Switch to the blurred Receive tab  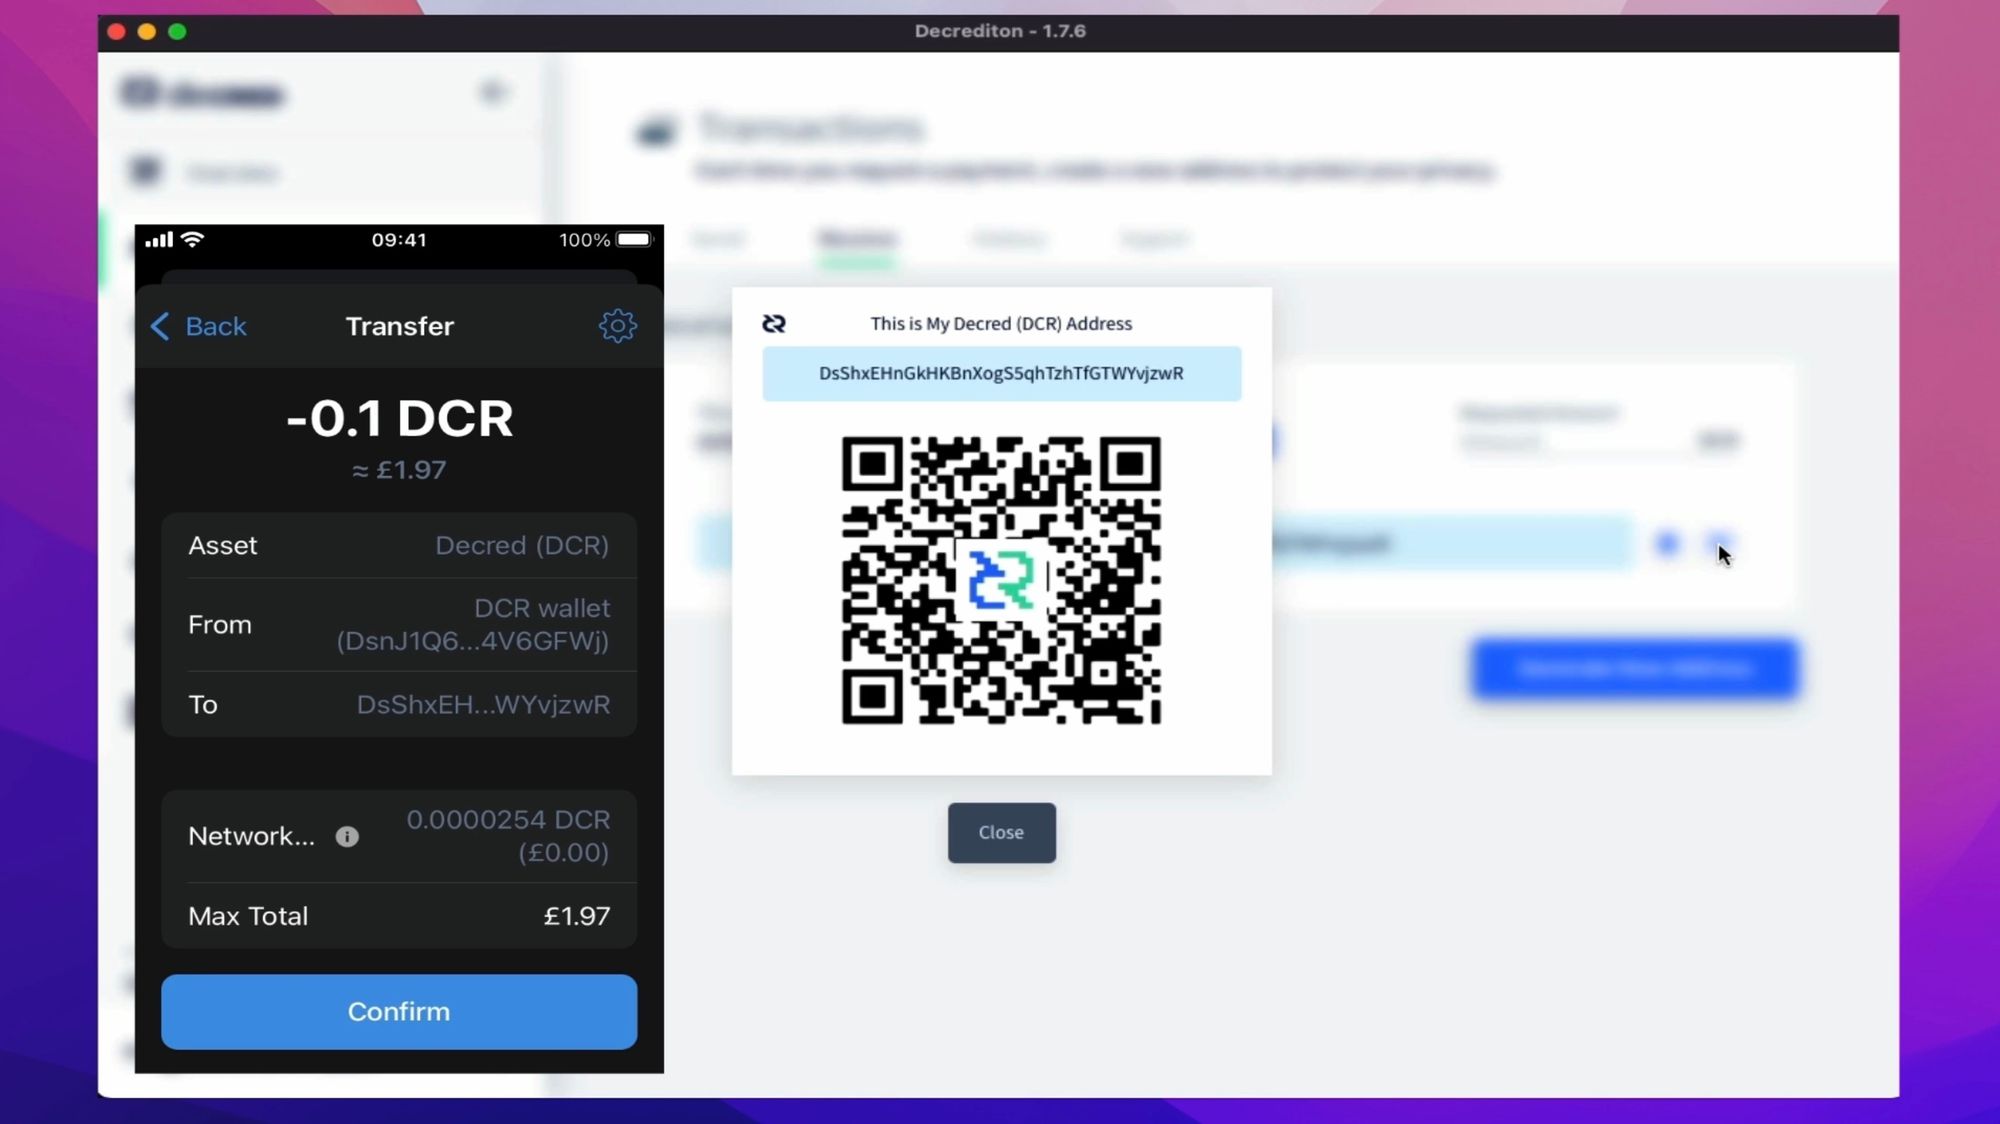click(857, 239)
